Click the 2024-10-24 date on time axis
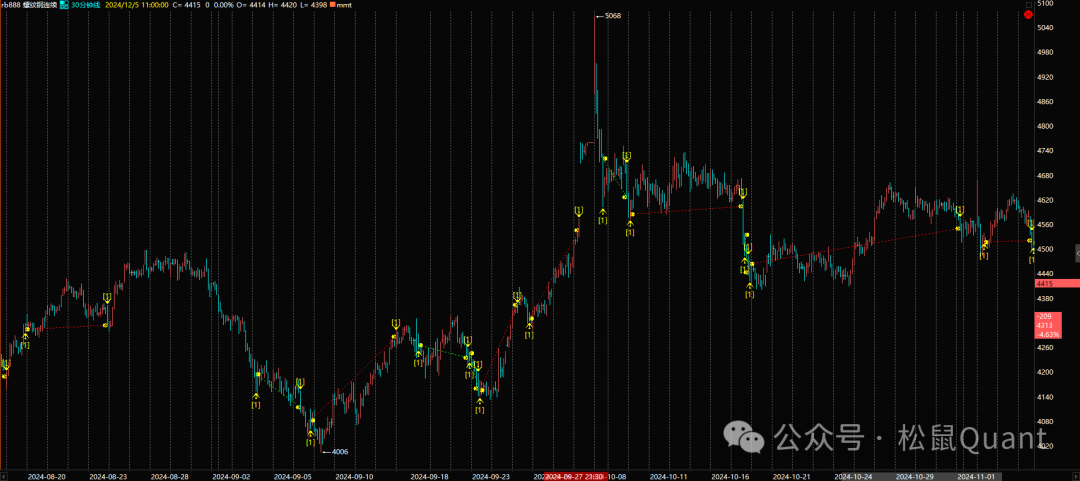This screenshot has height=481, width=1080. point(855,476)
